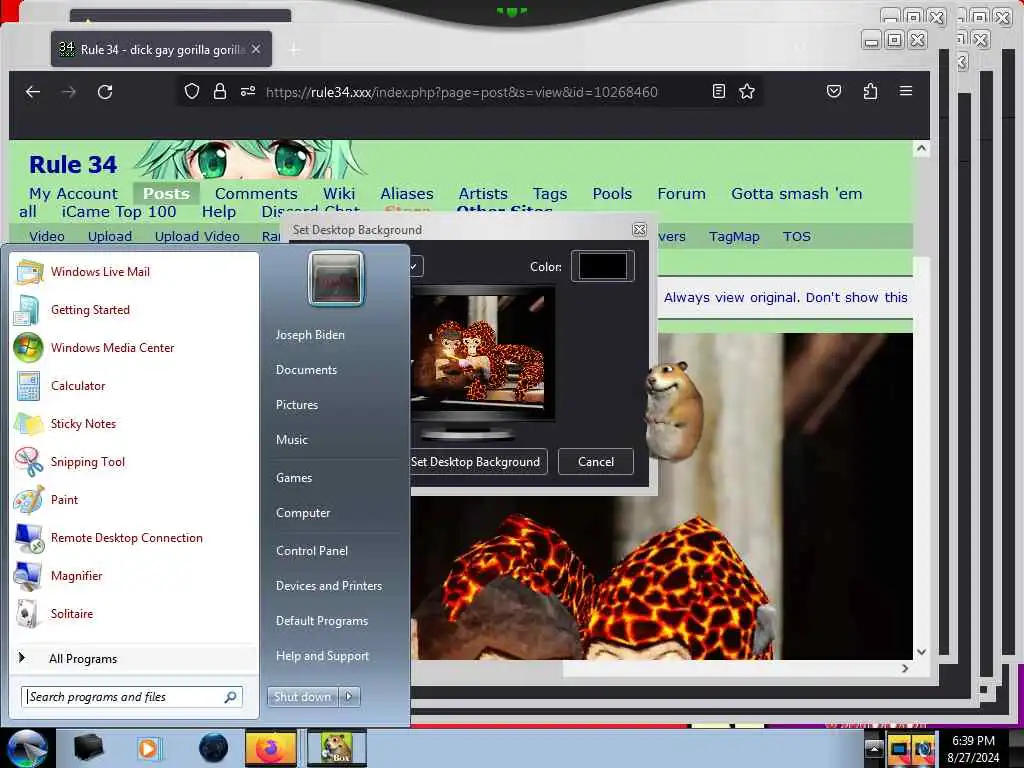The height and width of the screenshot is (768, 1024).
Task: Open the Shut down options arrow
Action: (349, 697)
